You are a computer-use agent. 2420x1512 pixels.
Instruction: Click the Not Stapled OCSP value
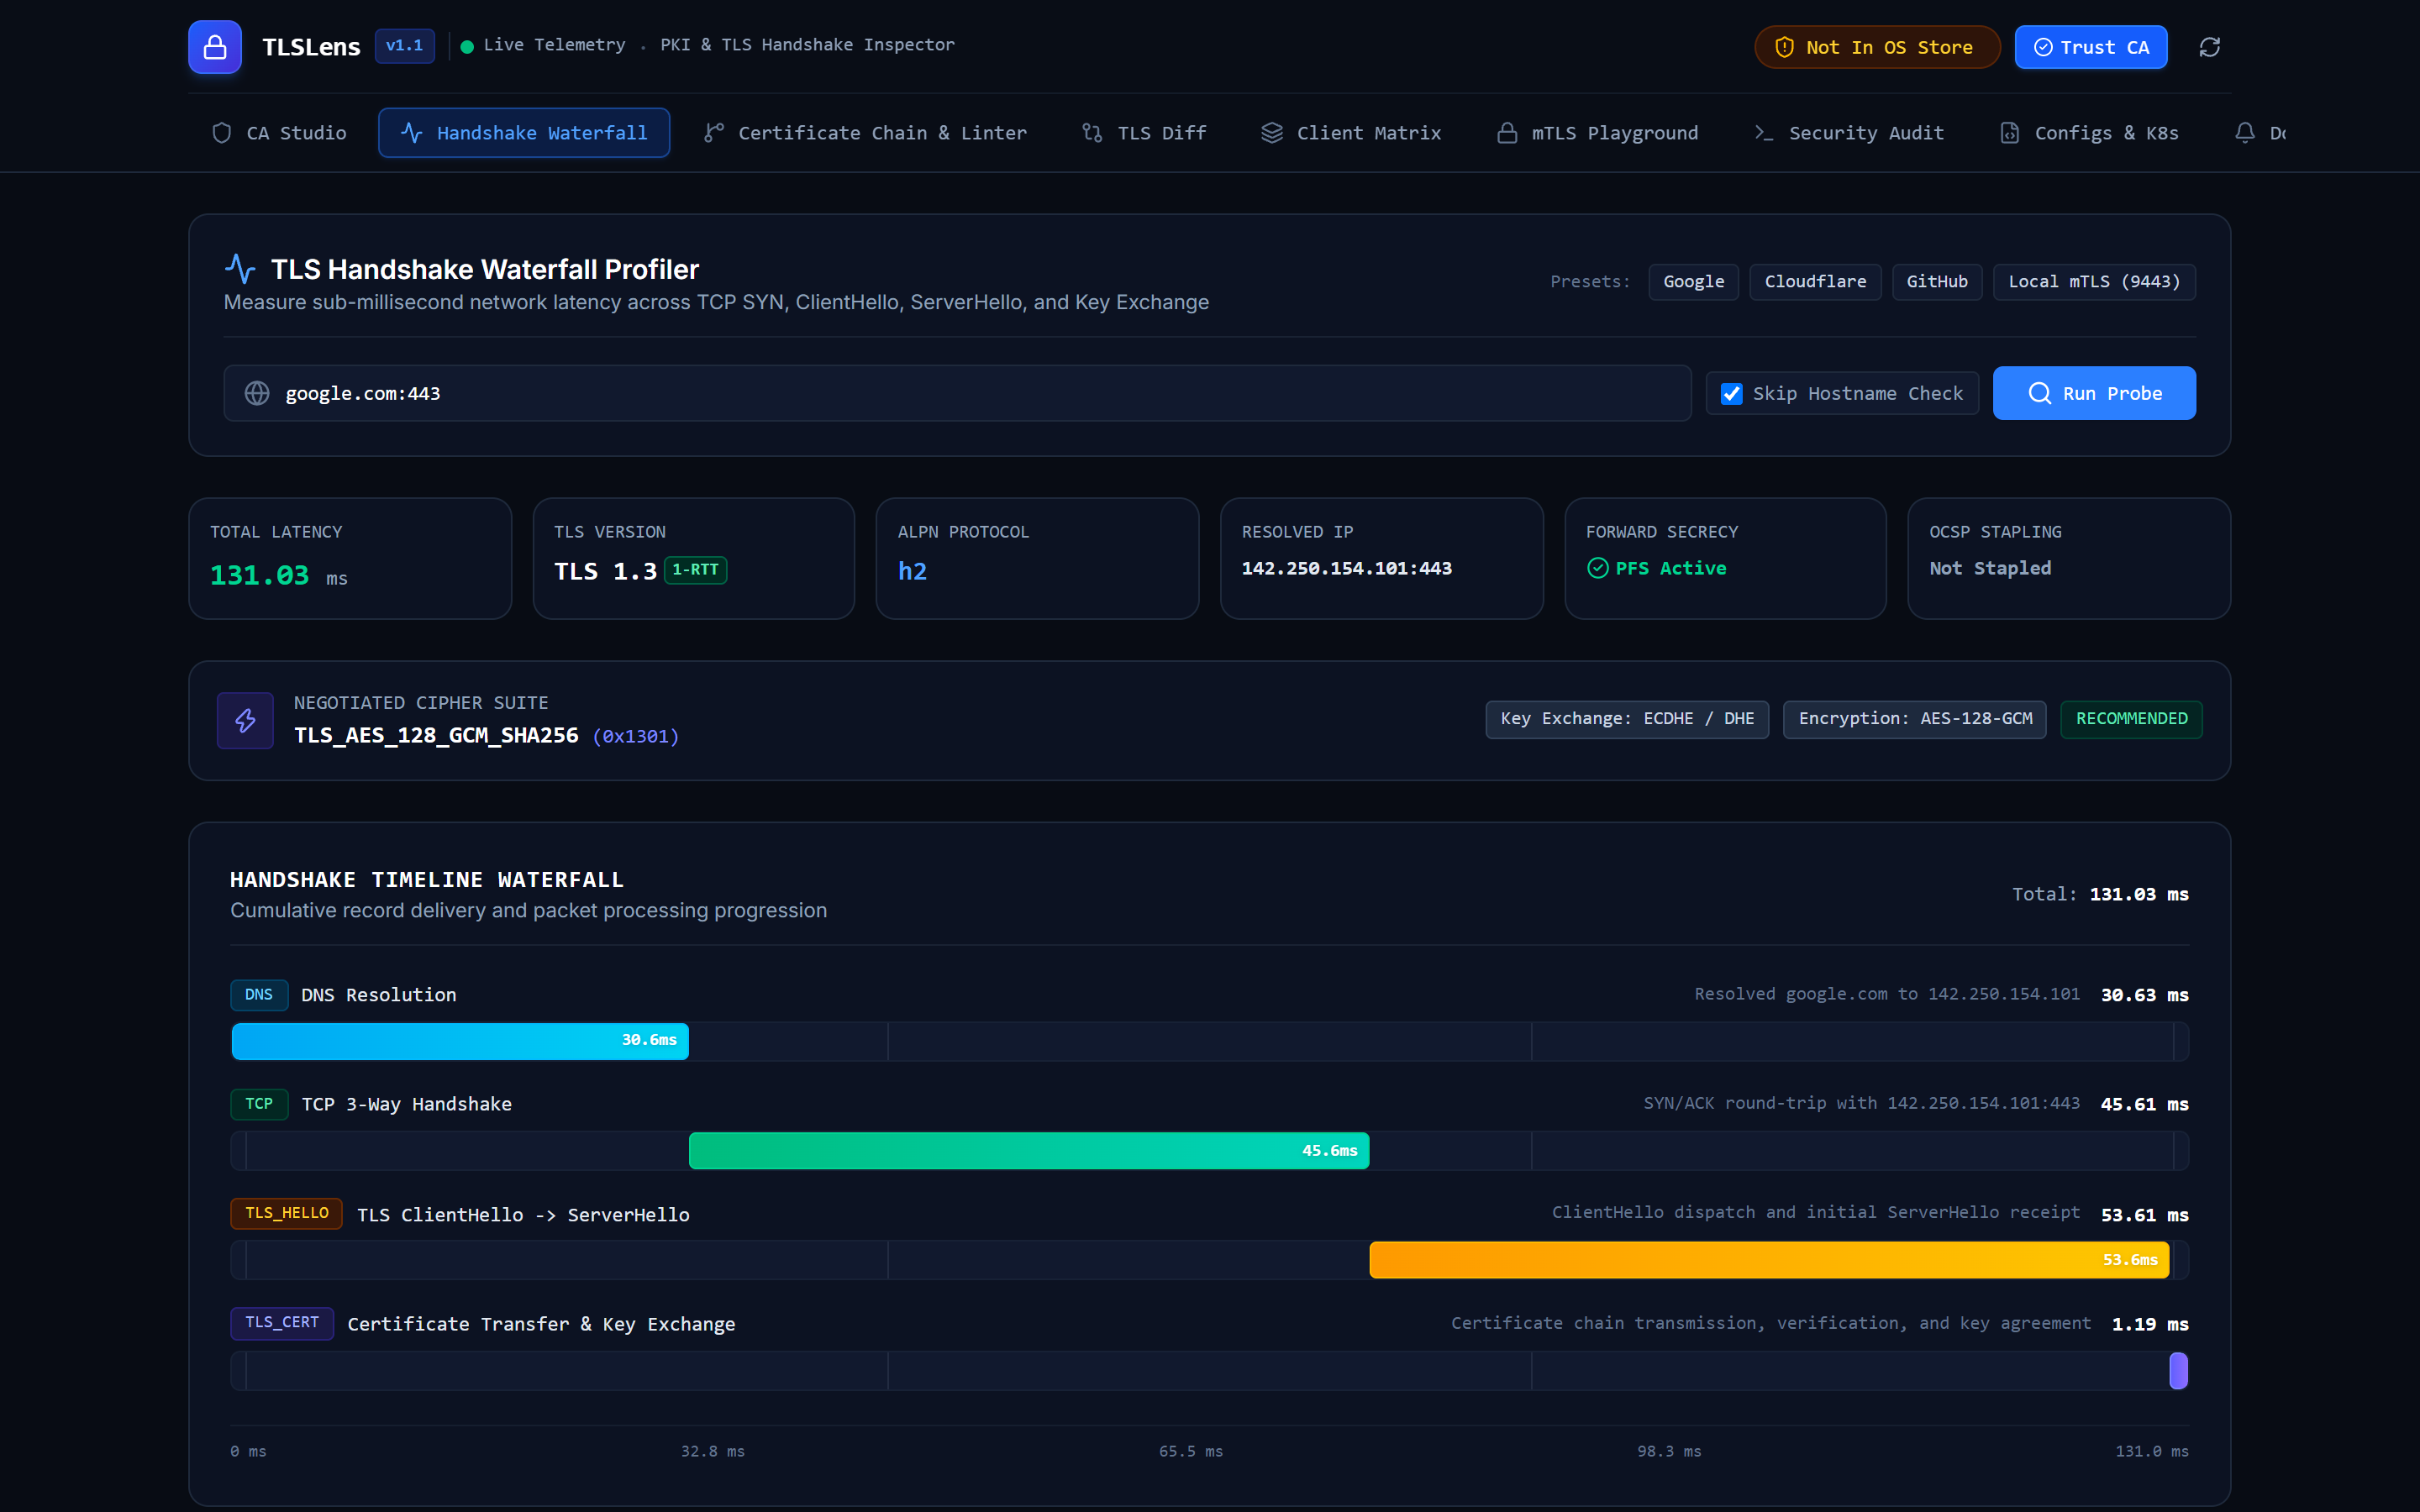1990,568
